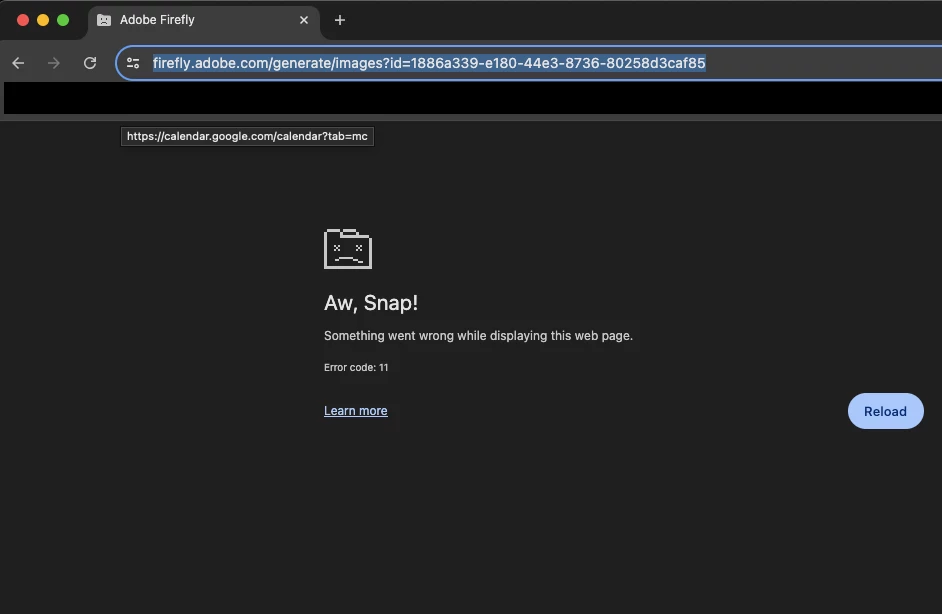The width and height of the screenshot is (942, 614).
Task: Click the calendar.google.com URL tooltip
Action: 247,136
